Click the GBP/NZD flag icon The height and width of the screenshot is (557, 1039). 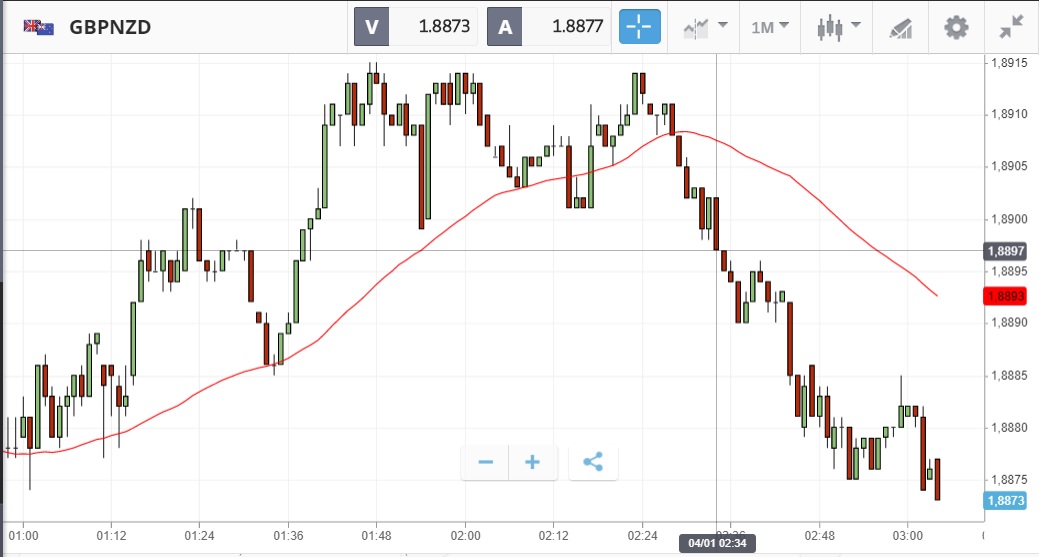click(39, 27)
